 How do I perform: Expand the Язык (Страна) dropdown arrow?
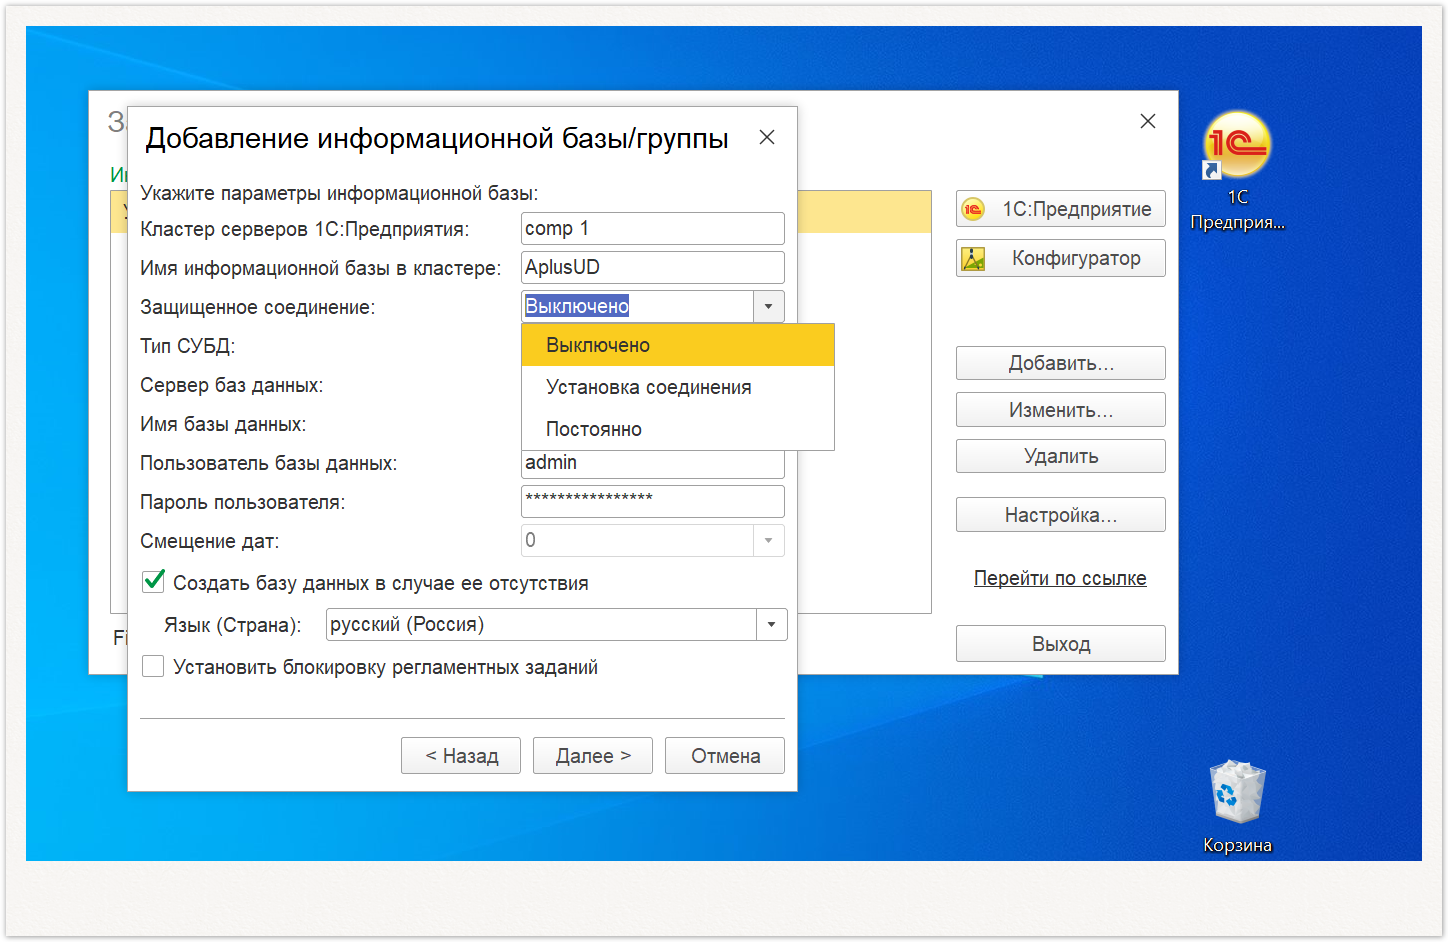771,625
